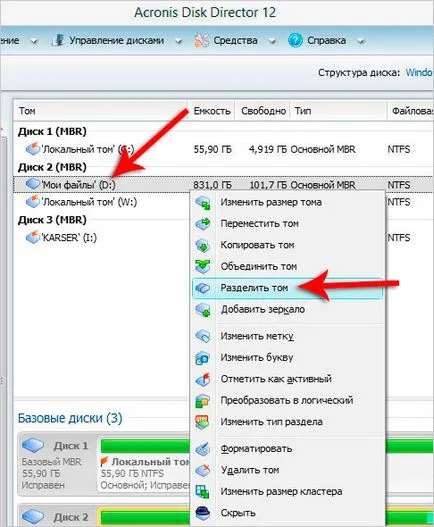The image size is (434, 527).
Task: Select the Диск 3 (MBR) group header
Action: coord(52,220)
